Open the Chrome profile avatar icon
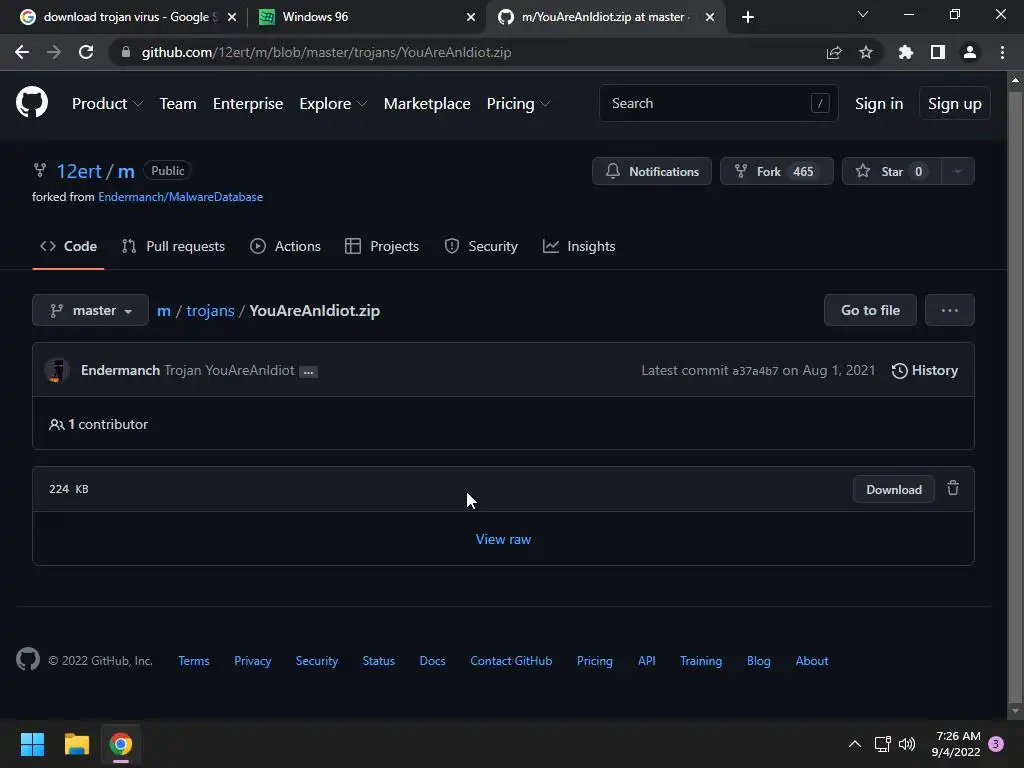 point(970,52)
